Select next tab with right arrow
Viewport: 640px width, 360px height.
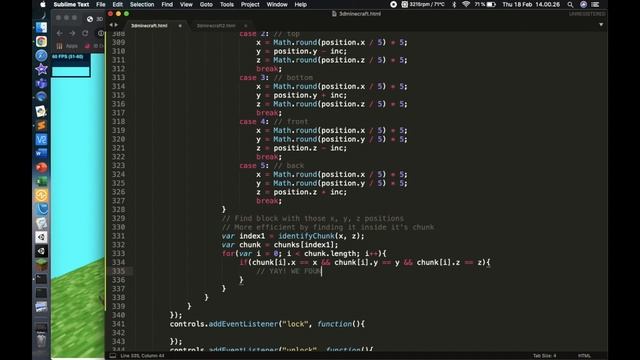click(x=116, y=25)
